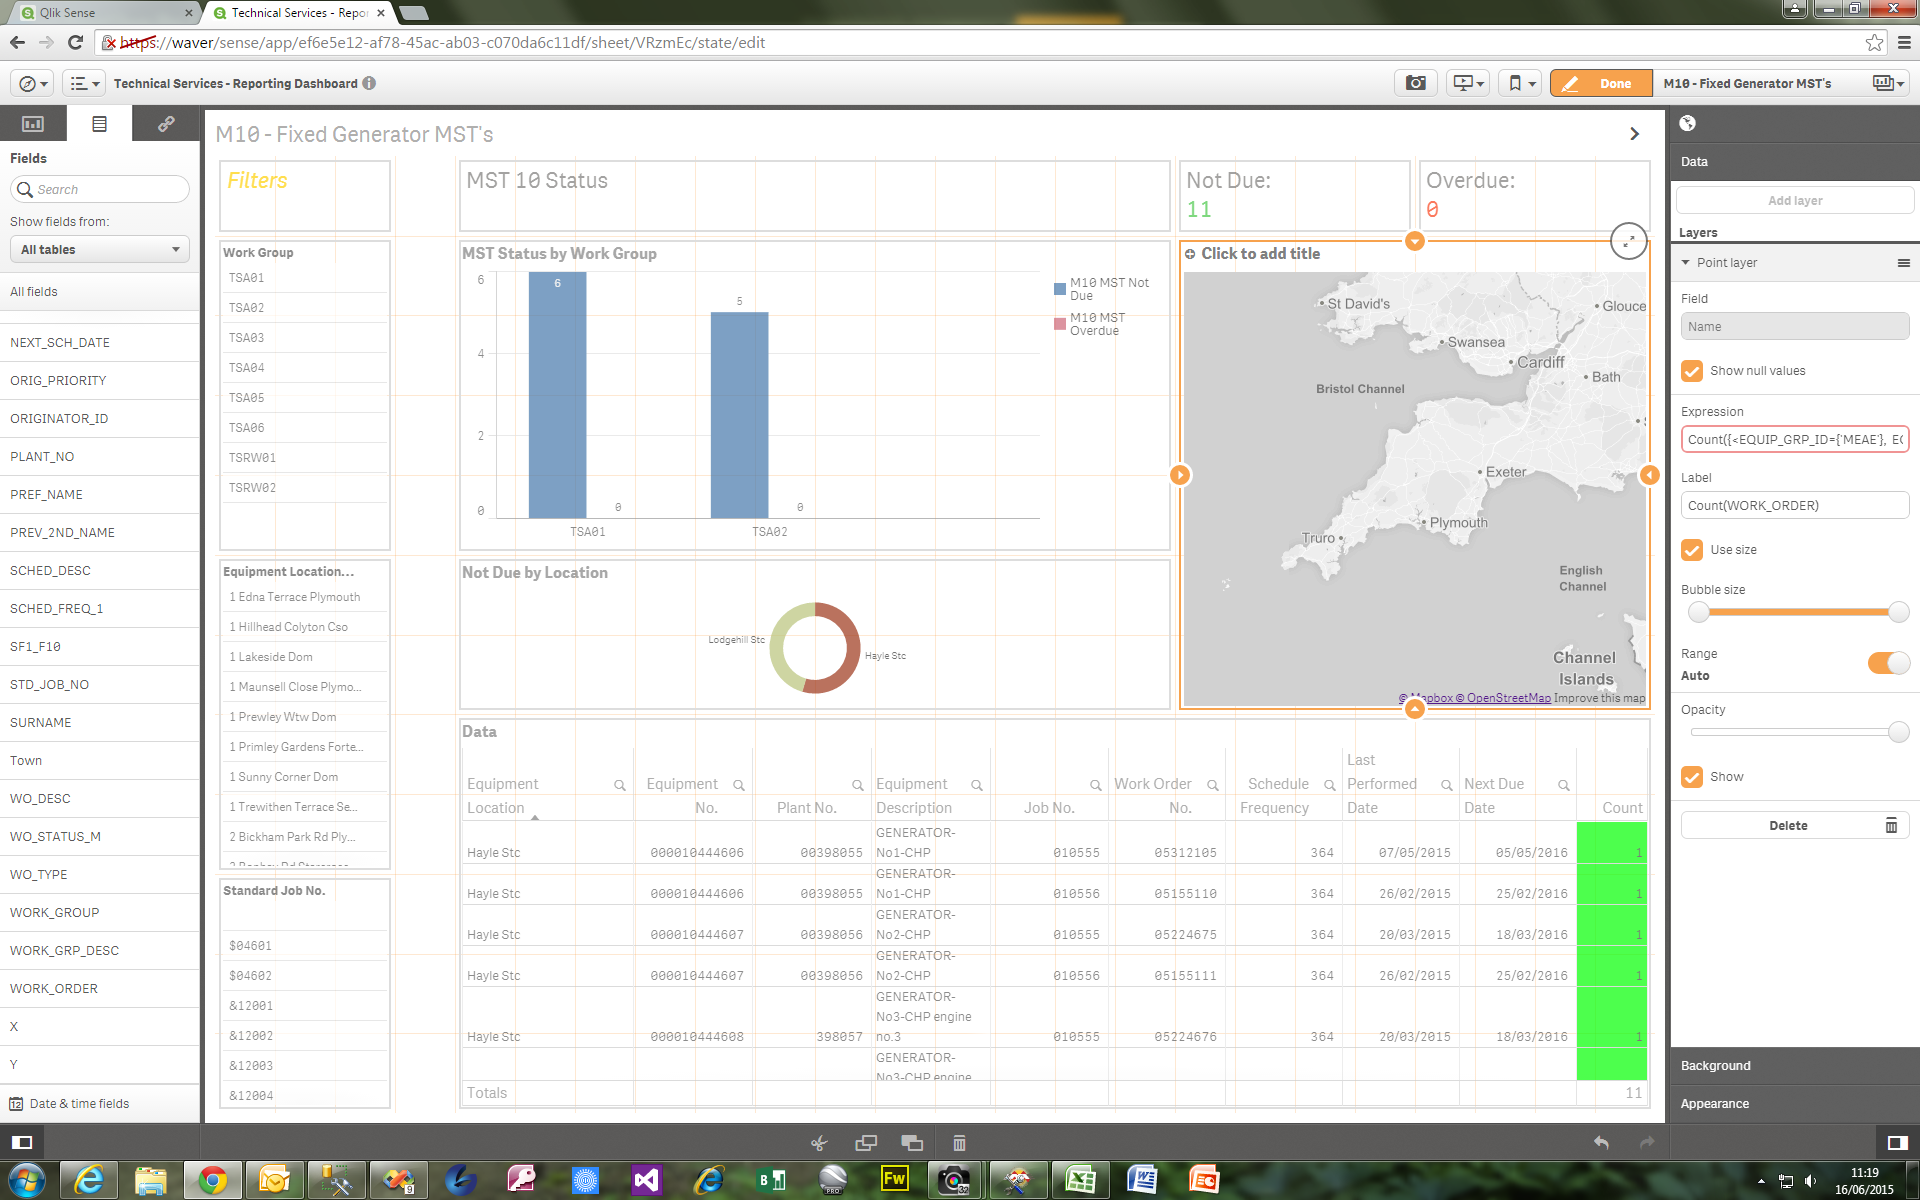Adjust the Bubble size slider left handle
The image size is (1920, 1200).
[x=1699, y=612]
